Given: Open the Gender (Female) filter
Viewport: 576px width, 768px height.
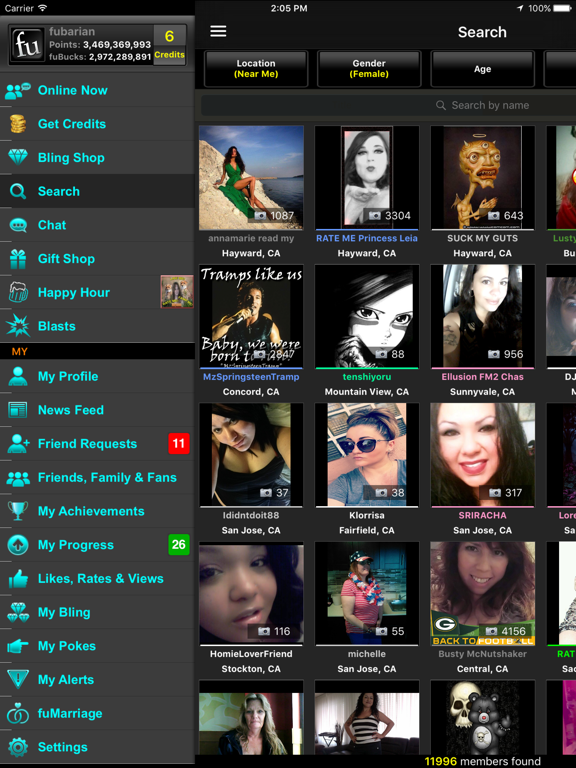Looking at the screenshot, I should click(369, 69).
